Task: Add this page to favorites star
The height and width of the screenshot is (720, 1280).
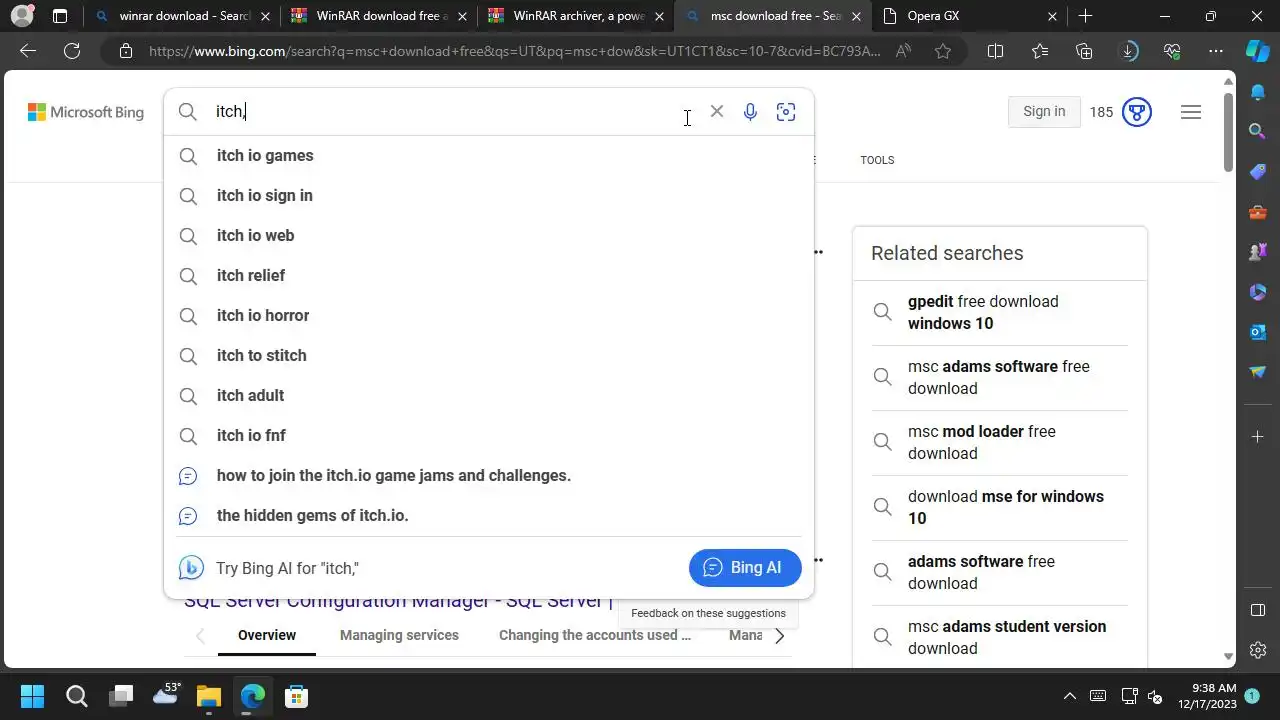Action: click(943, 51)
